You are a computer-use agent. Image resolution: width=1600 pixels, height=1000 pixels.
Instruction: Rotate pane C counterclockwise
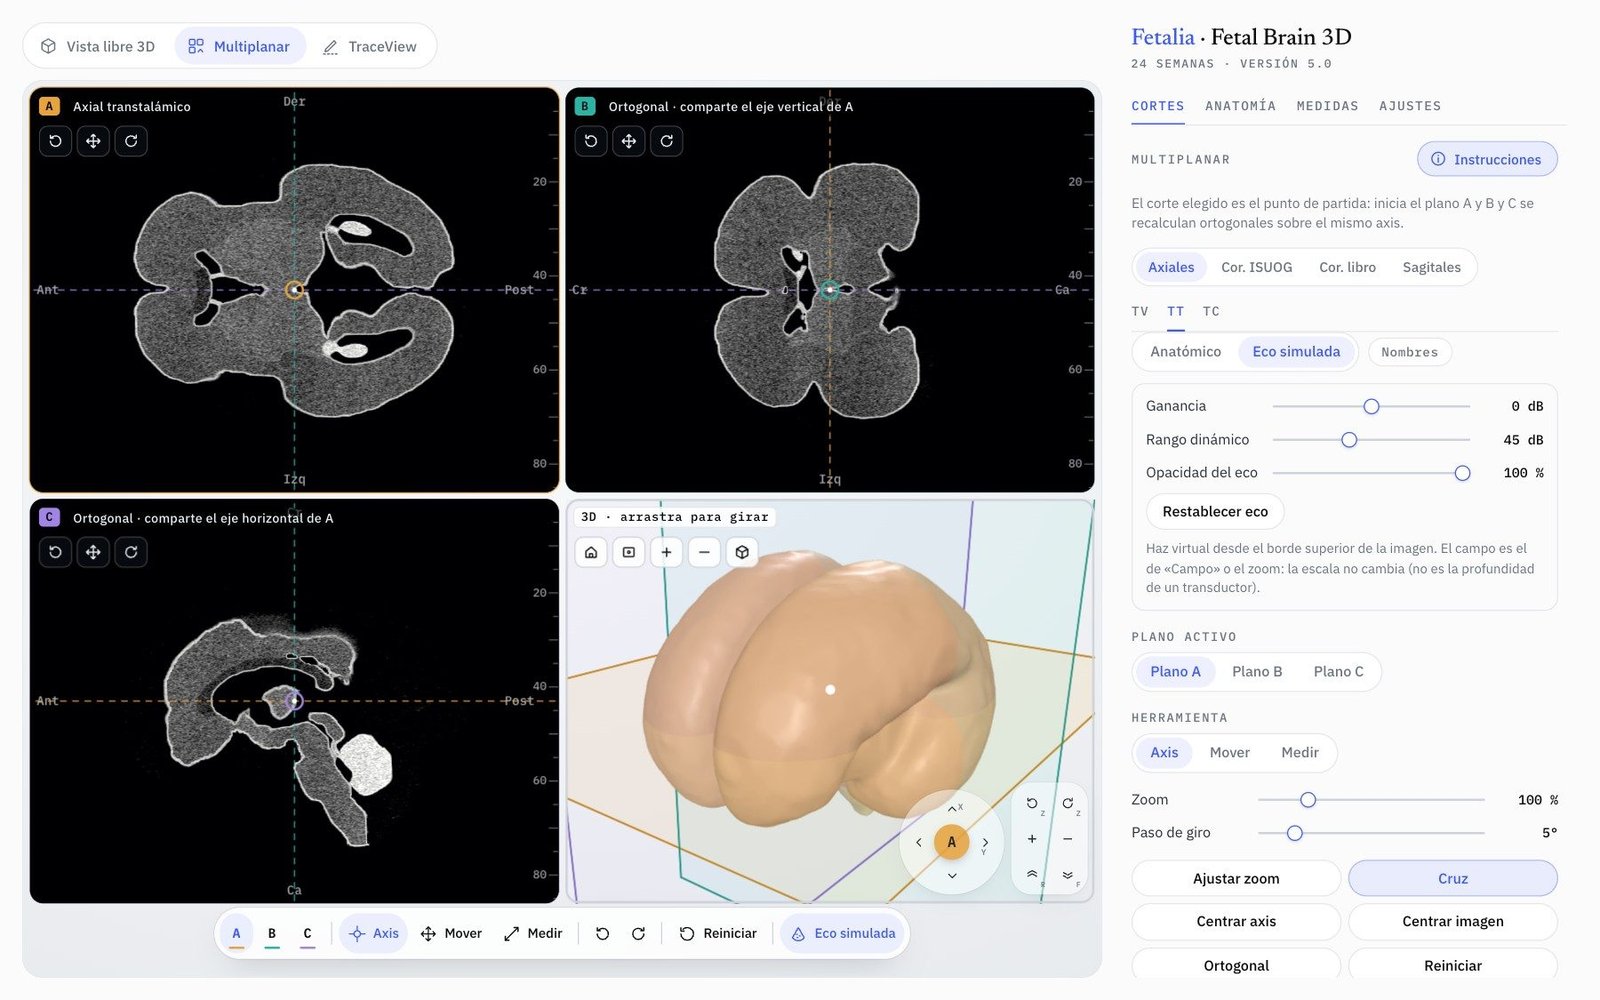55,552
